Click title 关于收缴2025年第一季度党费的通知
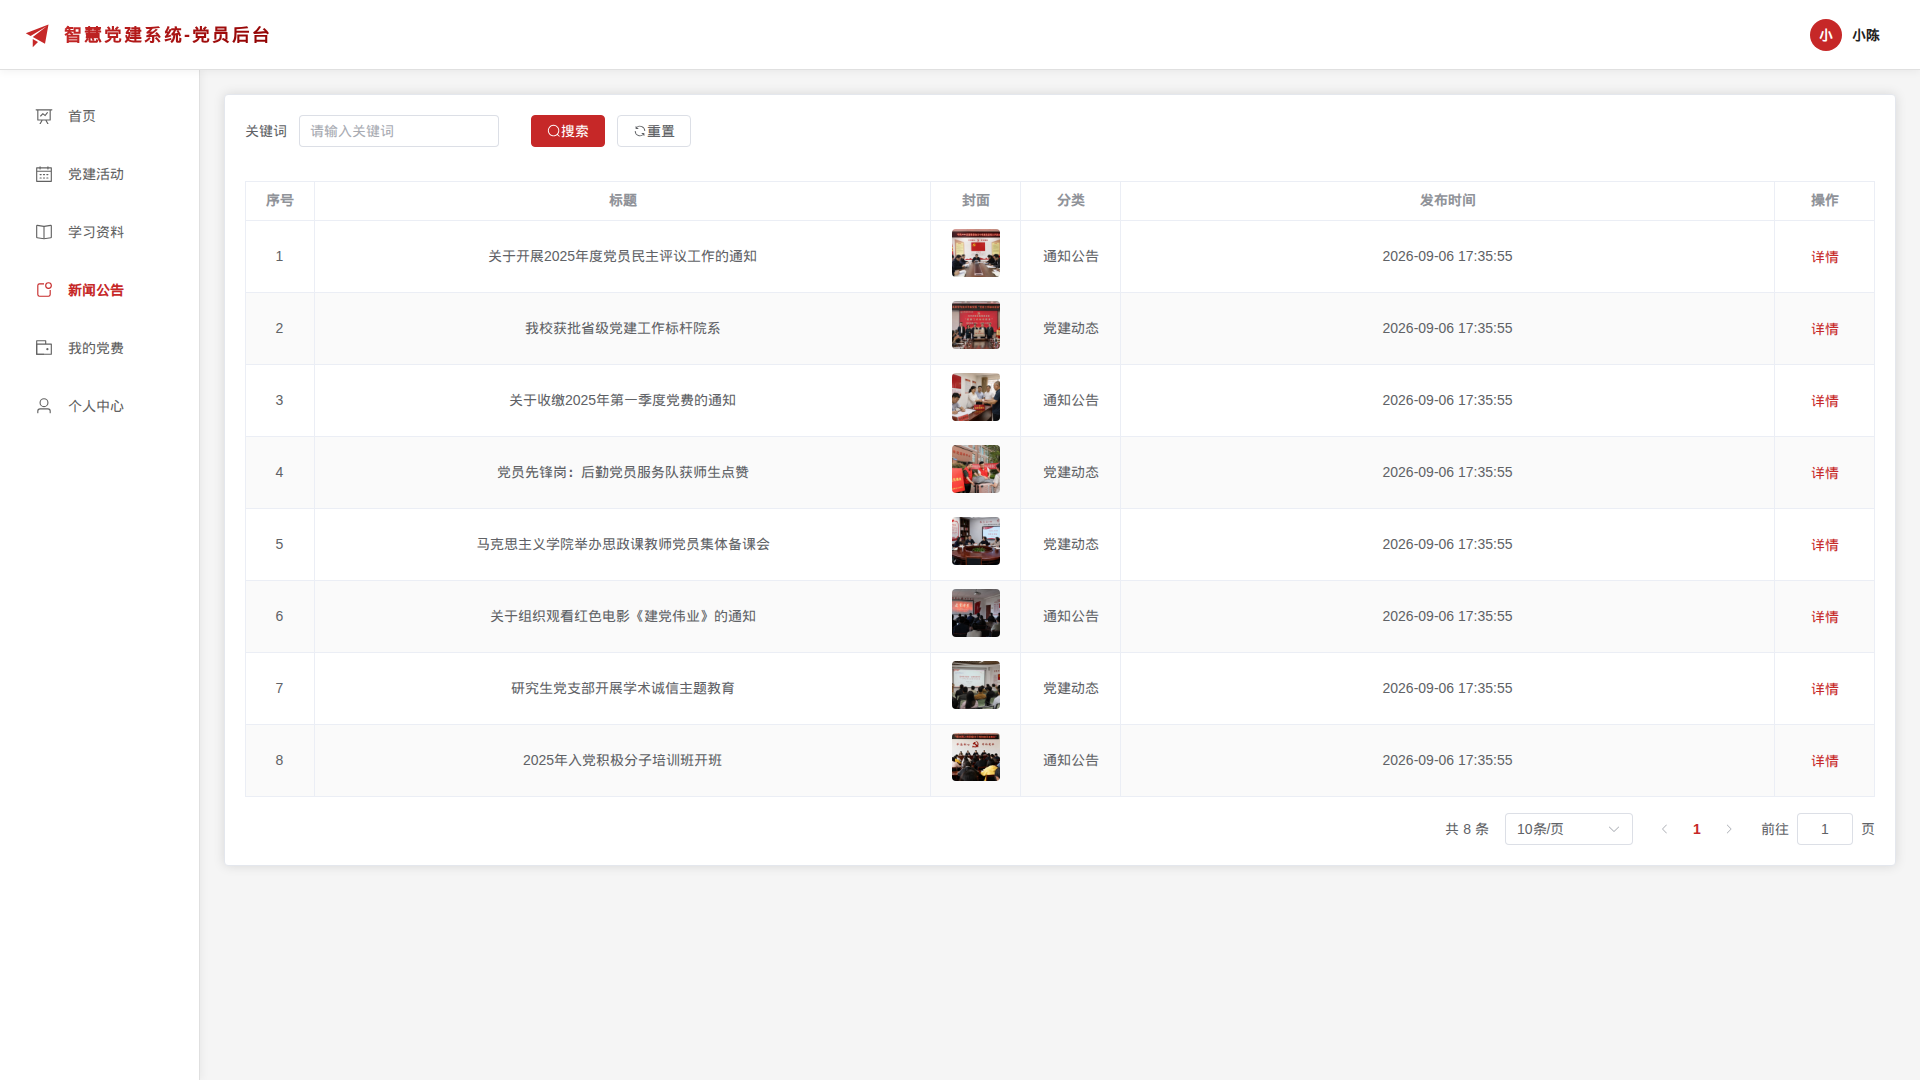 tap(623, 400)
